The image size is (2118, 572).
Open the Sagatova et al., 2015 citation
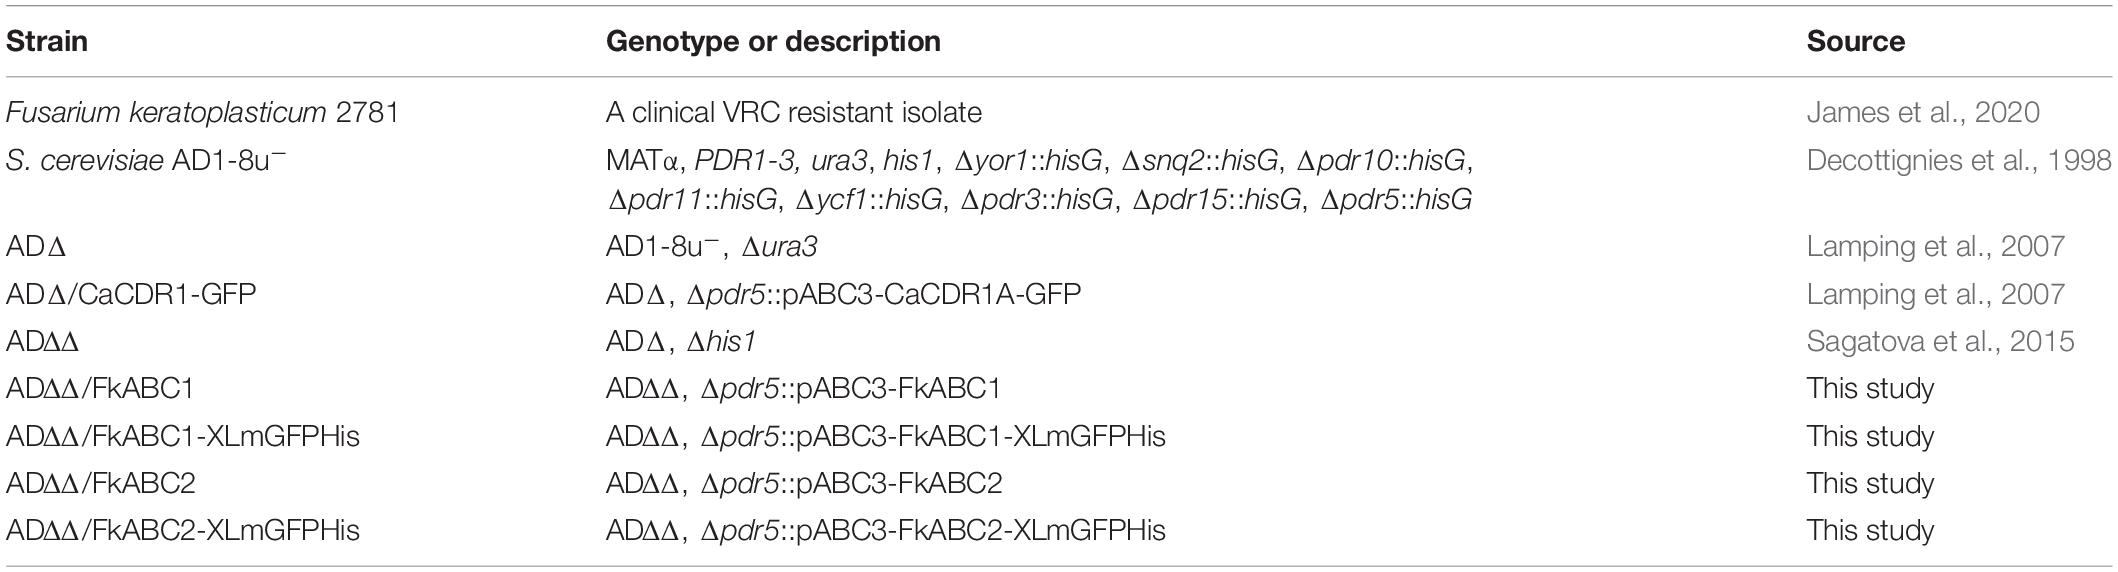pos(1940,341)
